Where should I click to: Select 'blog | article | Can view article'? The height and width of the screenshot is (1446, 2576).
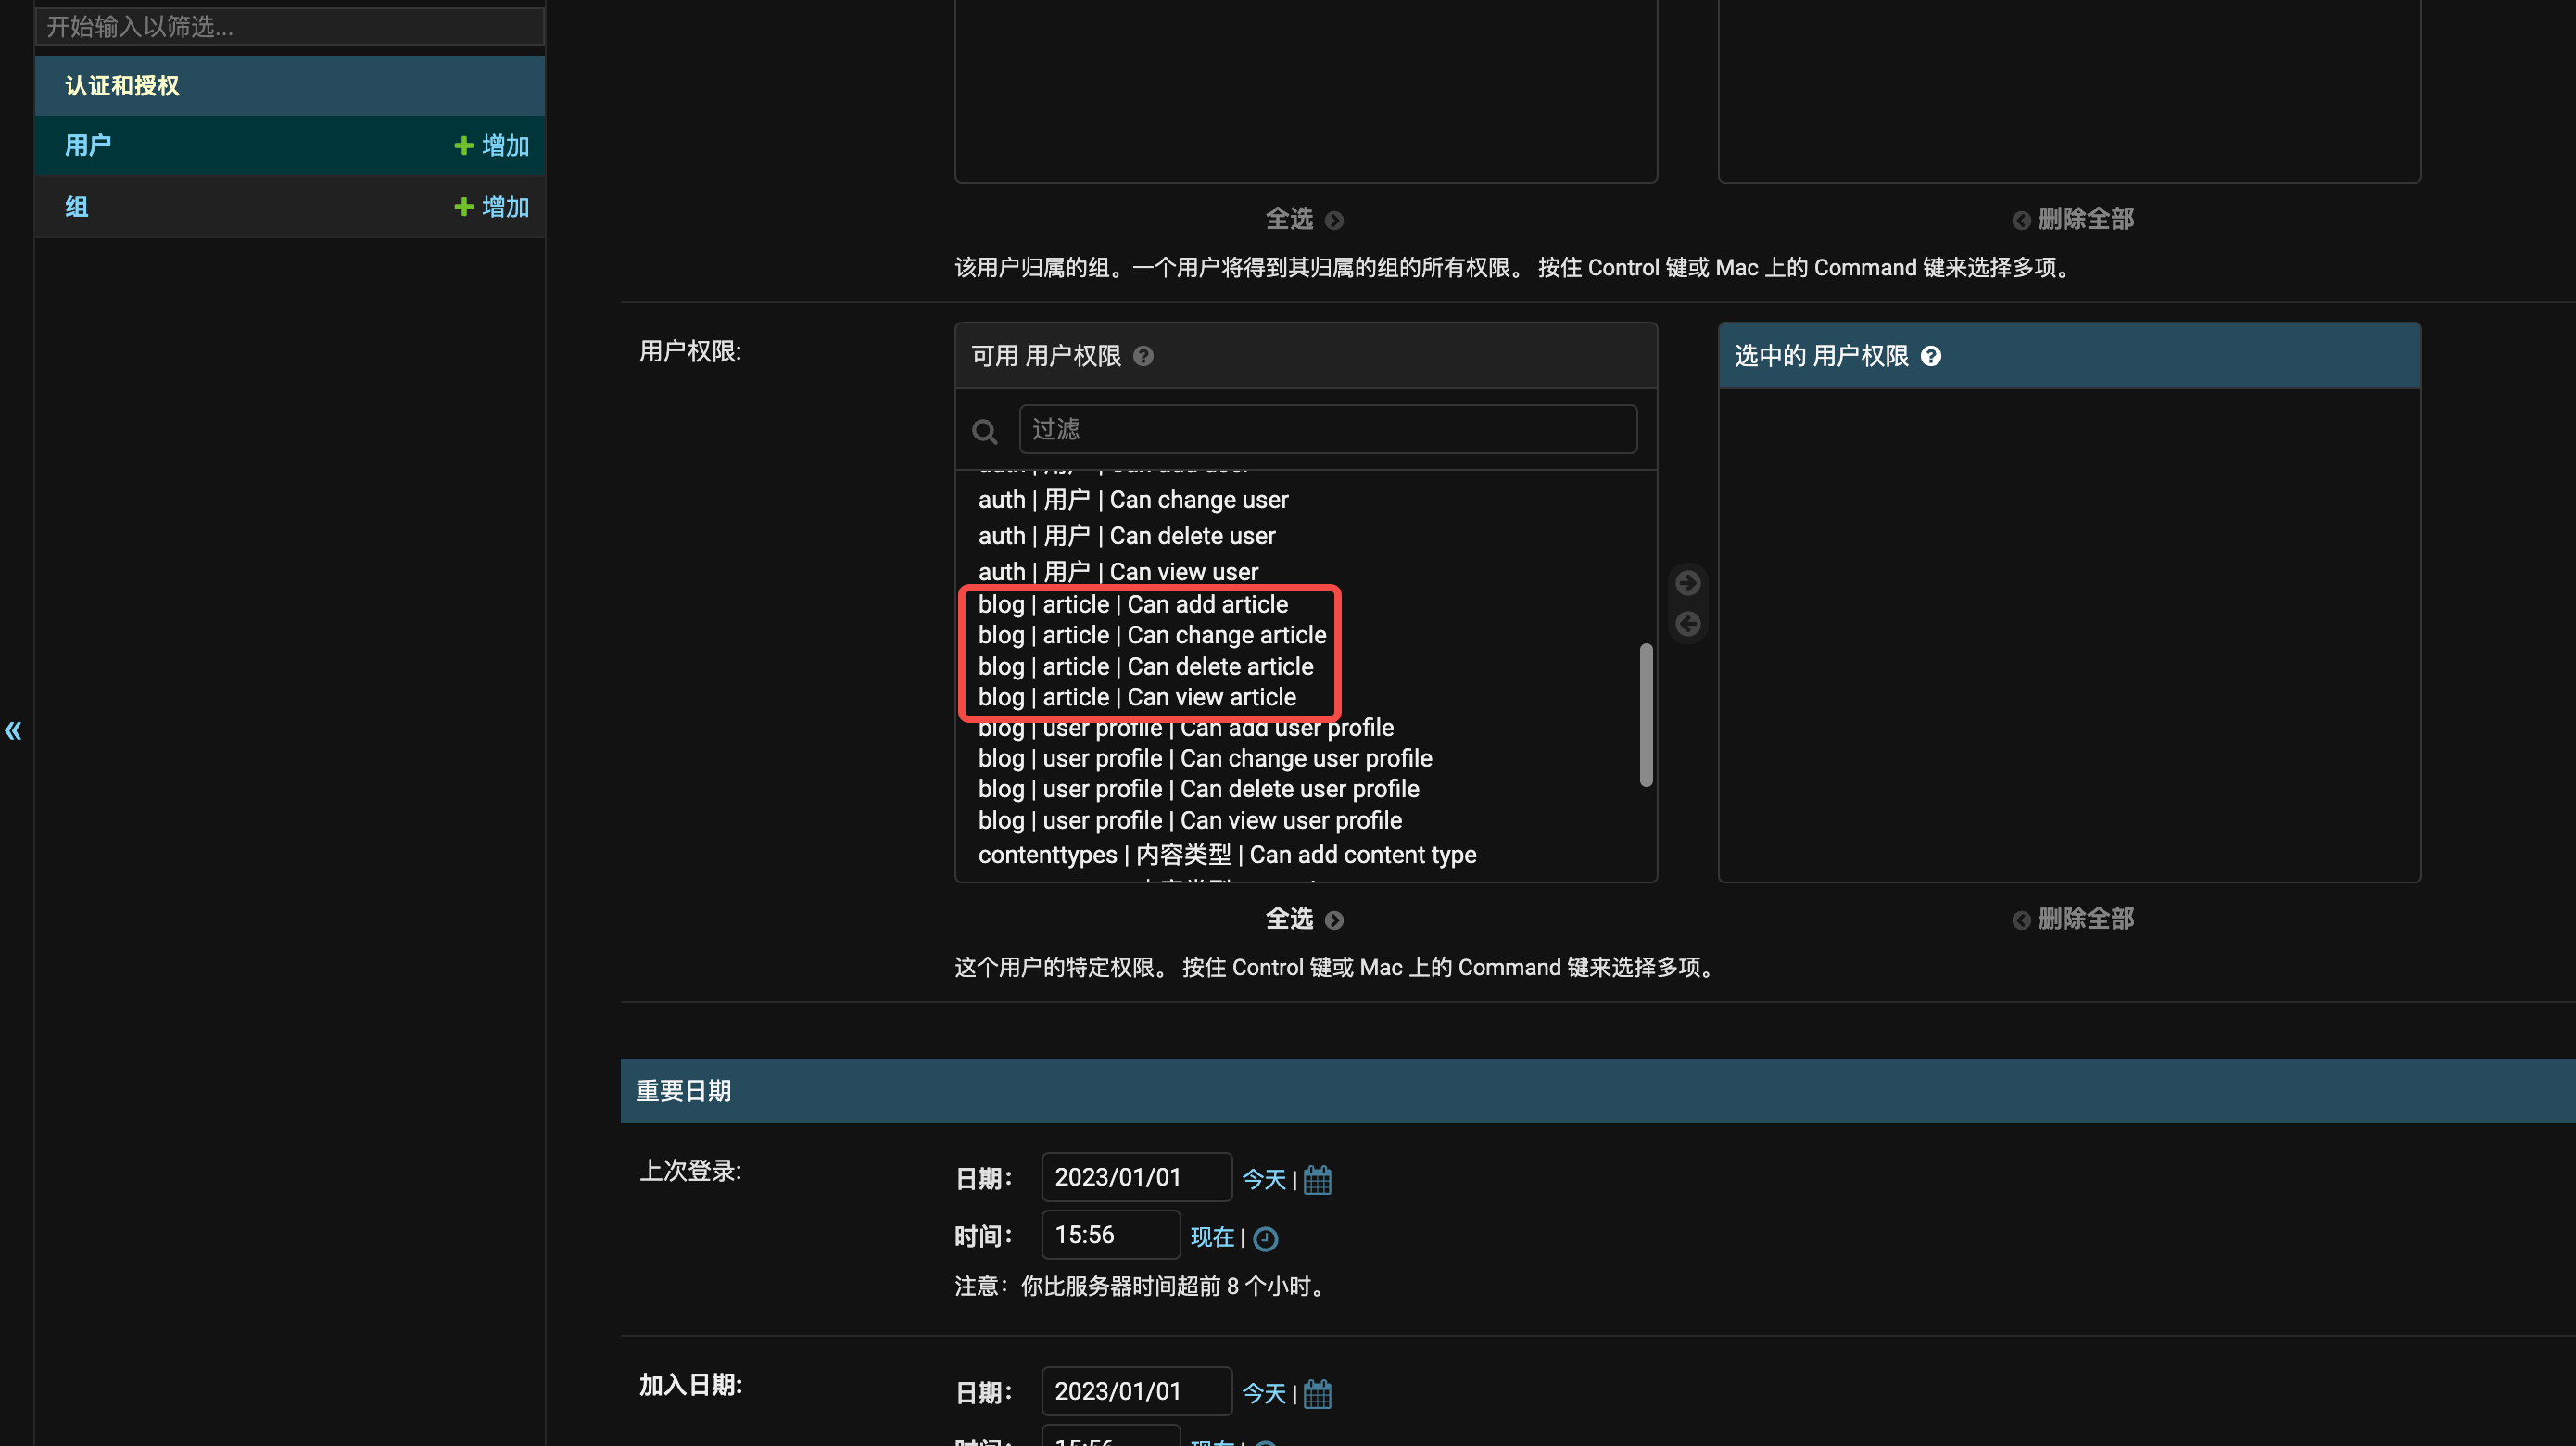tap(1137, 697)
